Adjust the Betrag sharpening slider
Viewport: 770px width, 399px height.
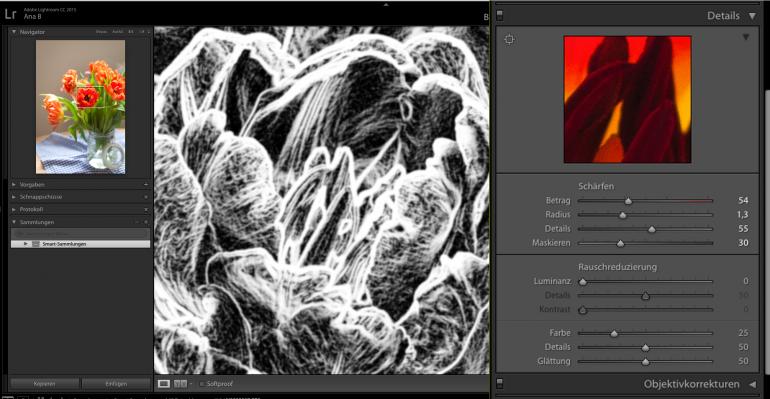628,201
